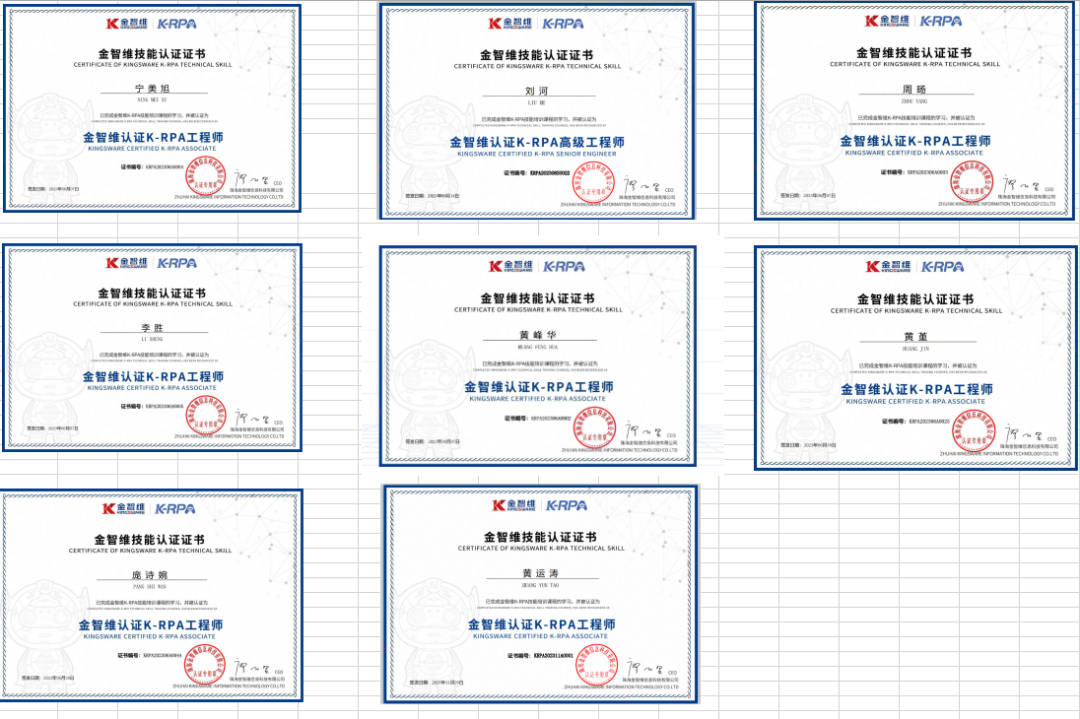The image size is (1080, 719).
Task: Click the red seal on 周旸's certificate
Action: (972, 182)
